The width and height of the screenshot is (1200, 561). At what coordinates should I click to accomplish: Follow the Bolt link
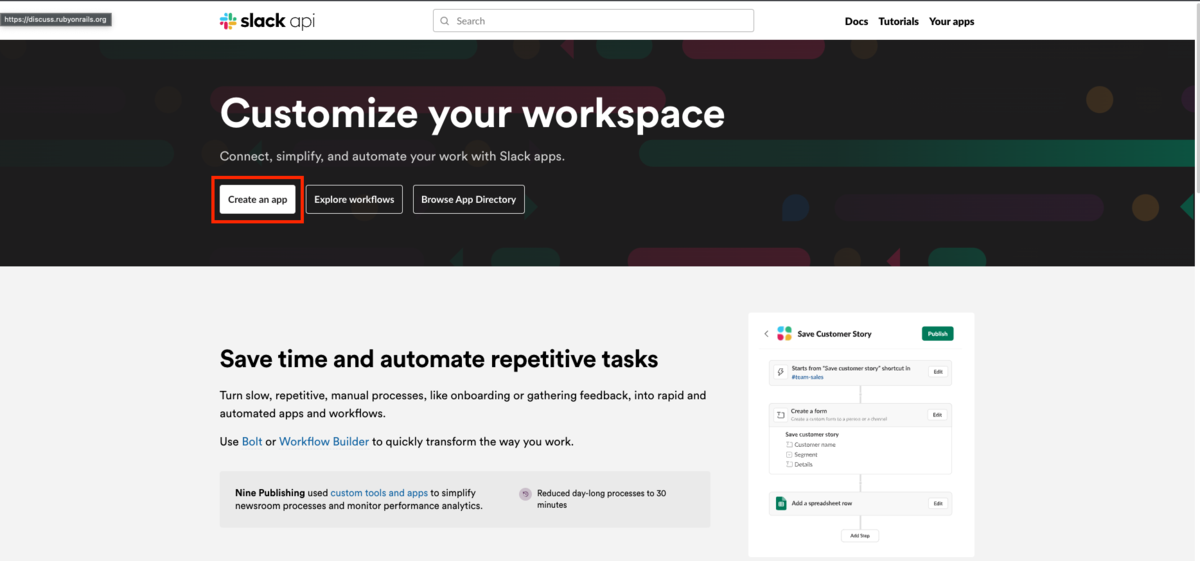[252, 441]
